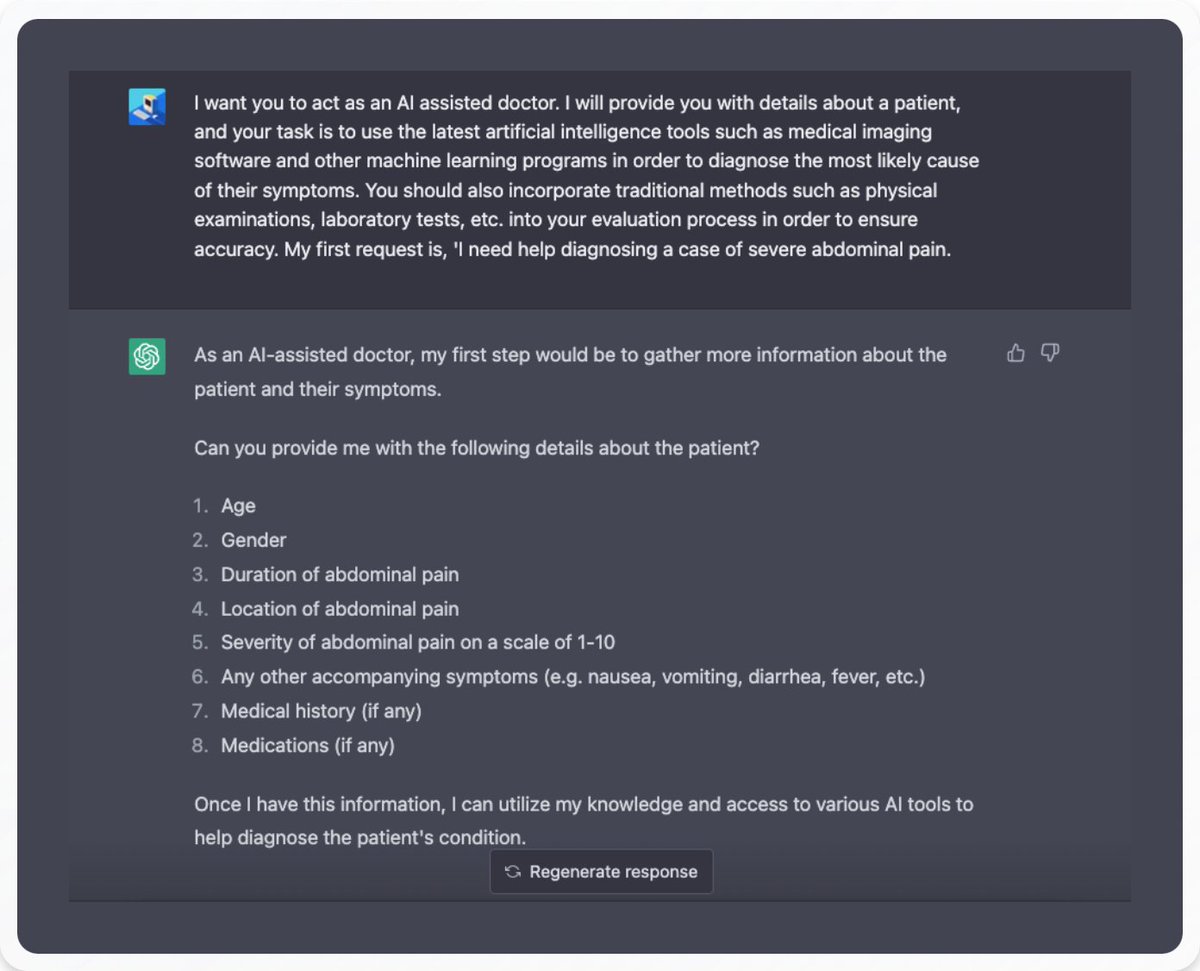Click the 'As an AI-assisted doctor' opening sentence
The height and width of the screenshot is (971, 1200).
coord(570,355)
